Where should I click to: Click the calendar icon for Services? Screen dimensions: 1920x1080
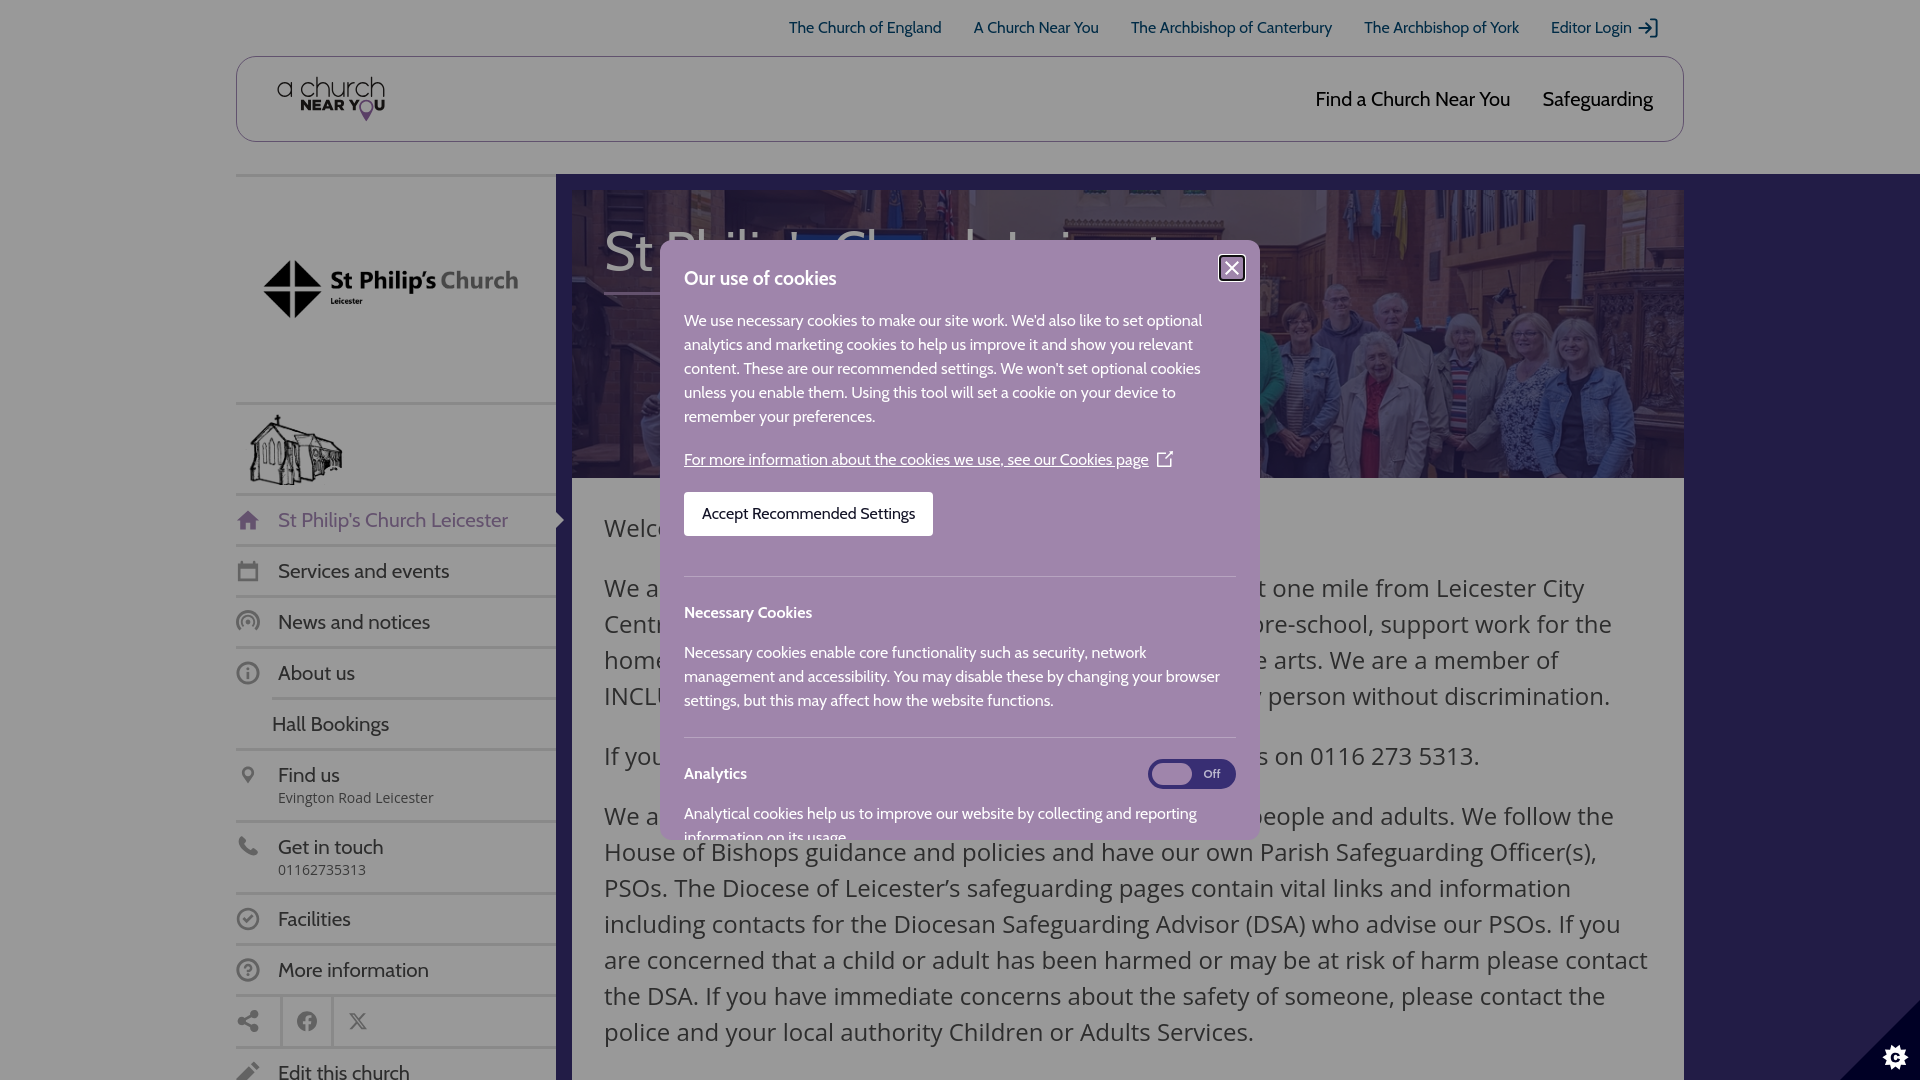tap(248, 571)
